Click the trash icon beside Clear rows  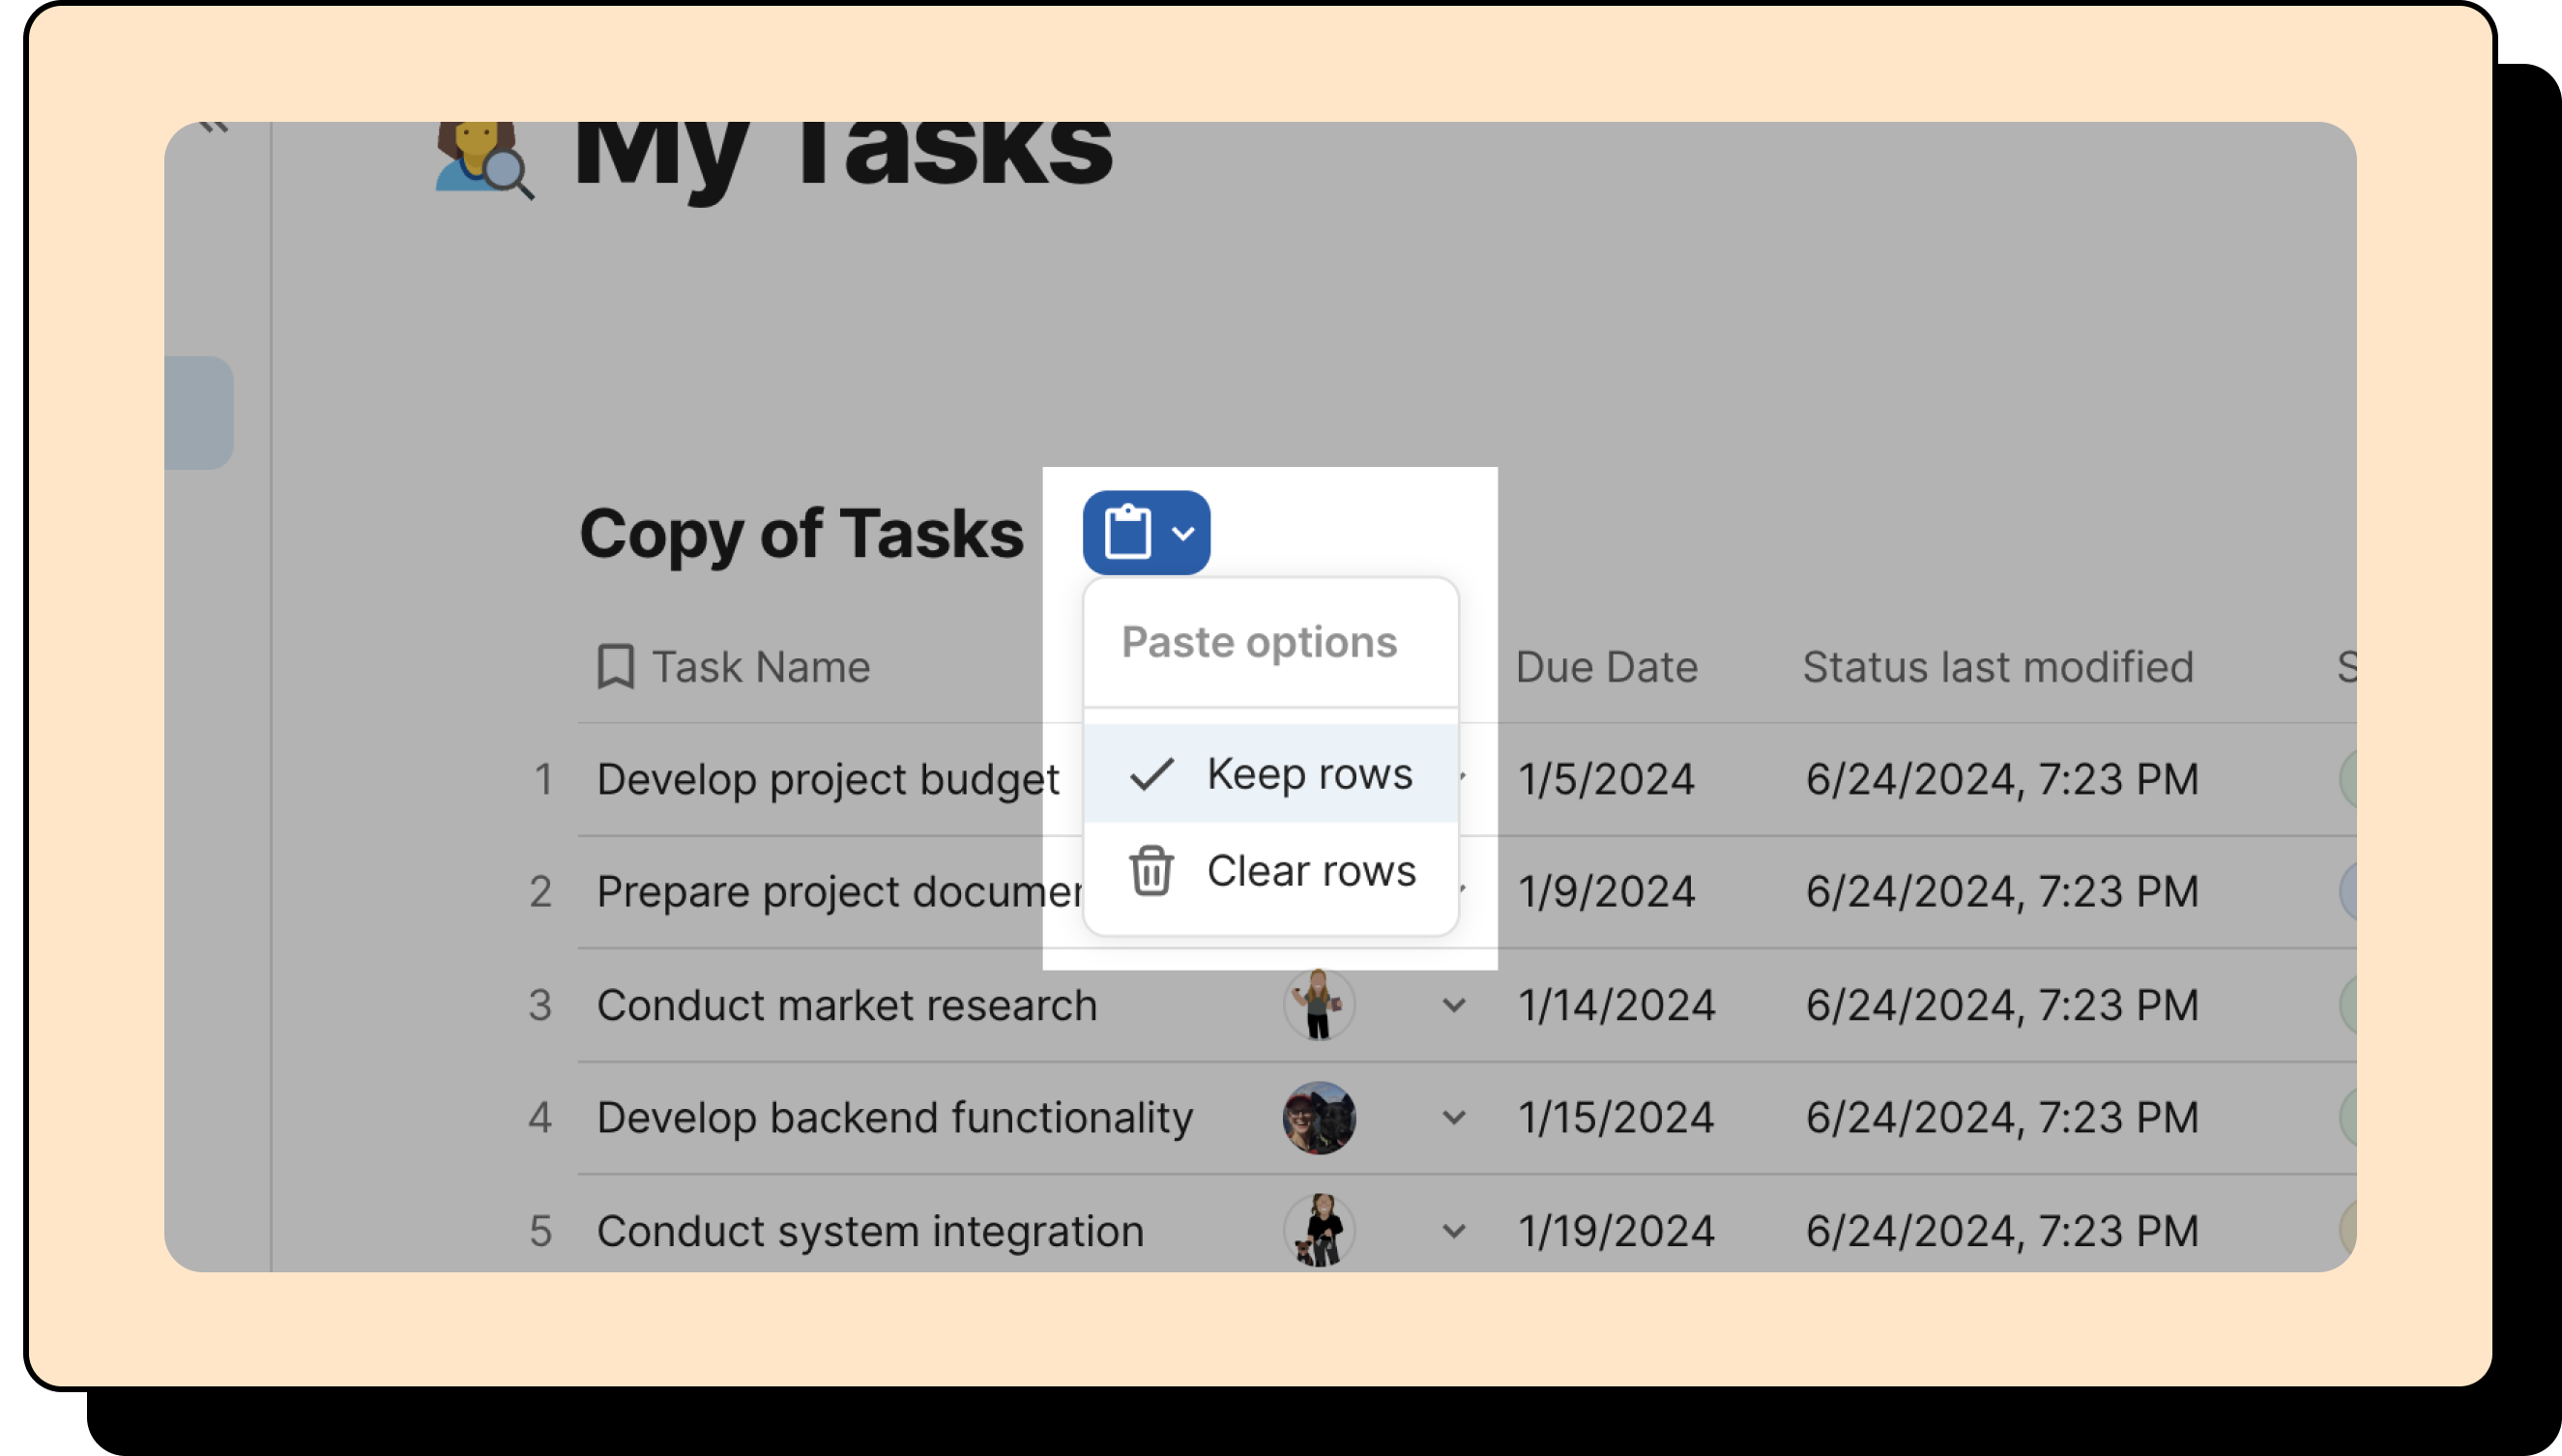pos(1151,871)
